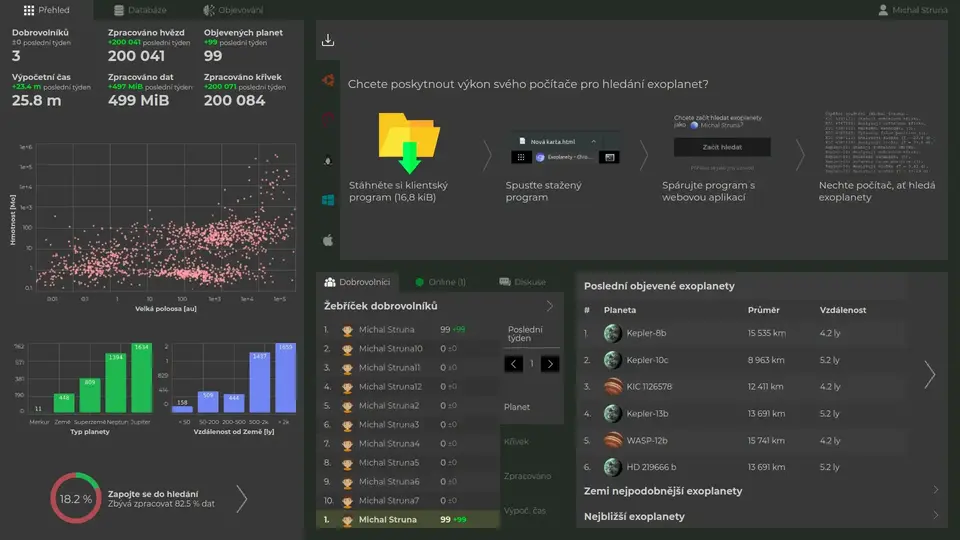Image resolution: width=960 pixels, height=540 pixels.
Task: Select the Linux penguin client icon
Action: pyautogui.click(x=328, y=160)
